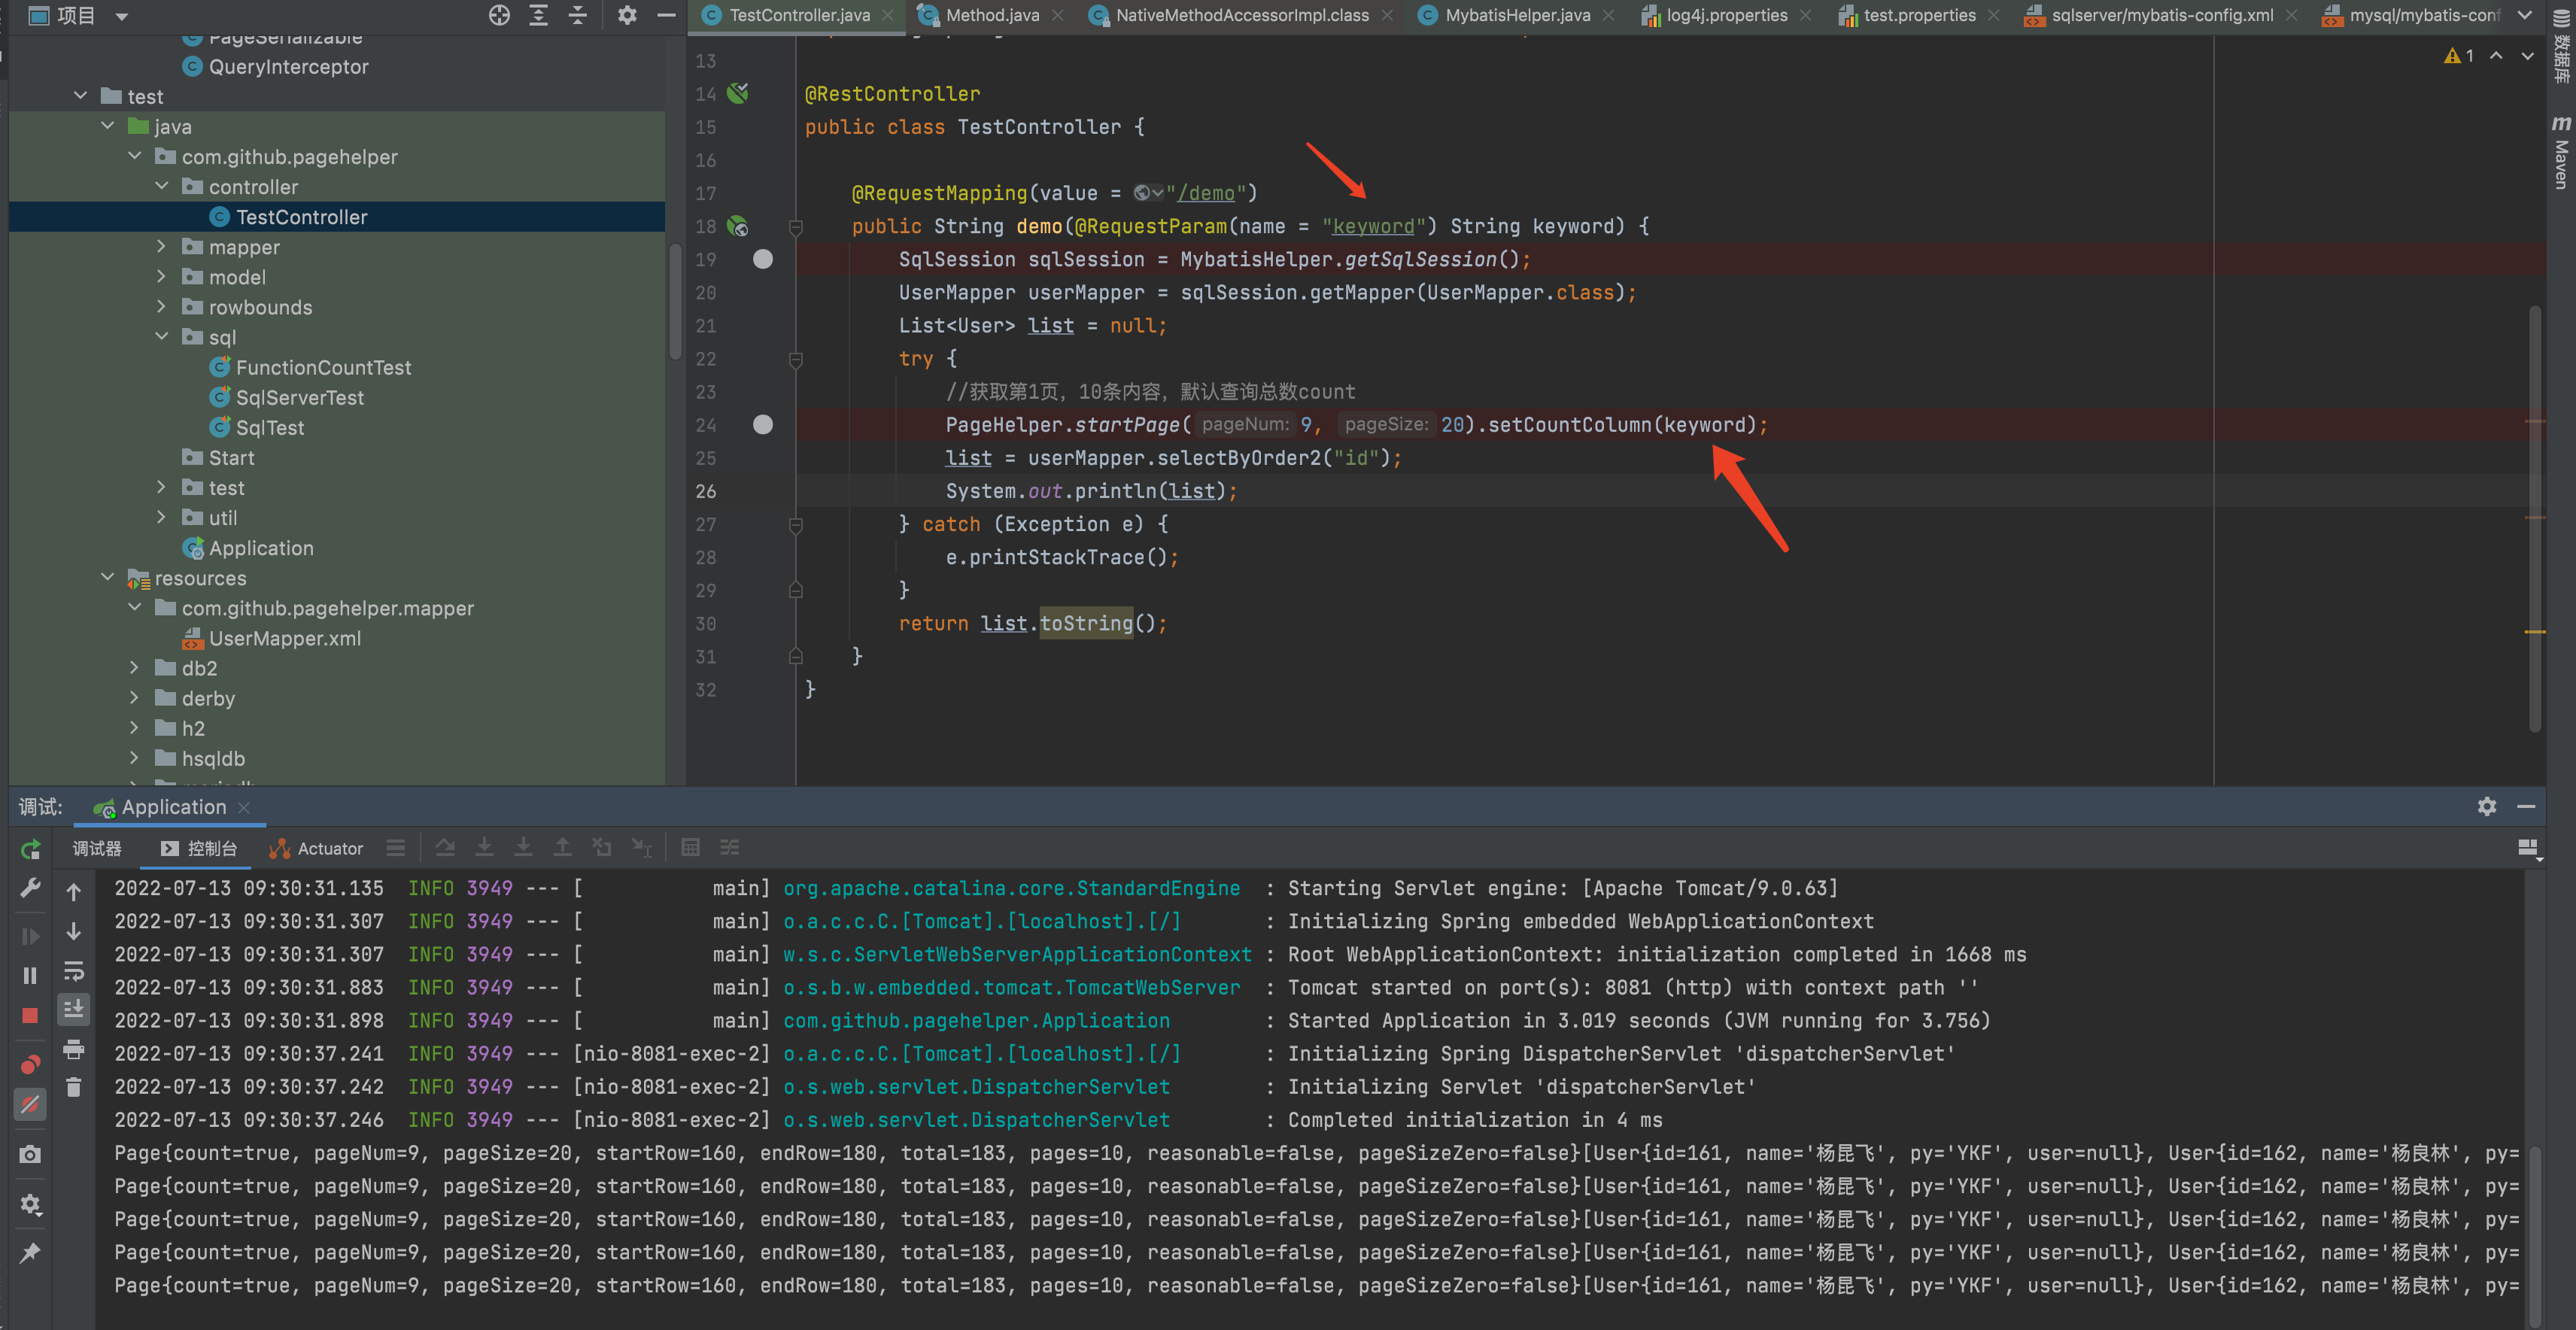The width and height of the screenshot is (2576, 1330).
Task: Toggle Mute Breakpoints button
Action: pyautogui.click(x=30, y=1104)
